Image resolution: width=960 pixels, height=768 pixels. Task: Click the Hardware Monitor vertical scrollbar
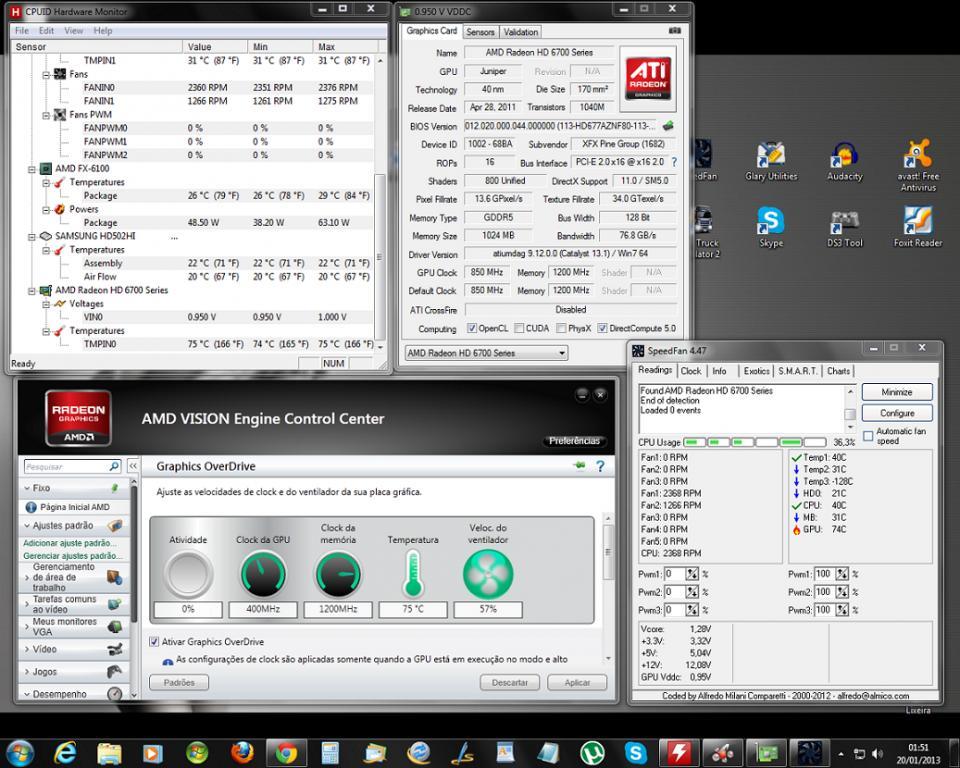(380, 202)
